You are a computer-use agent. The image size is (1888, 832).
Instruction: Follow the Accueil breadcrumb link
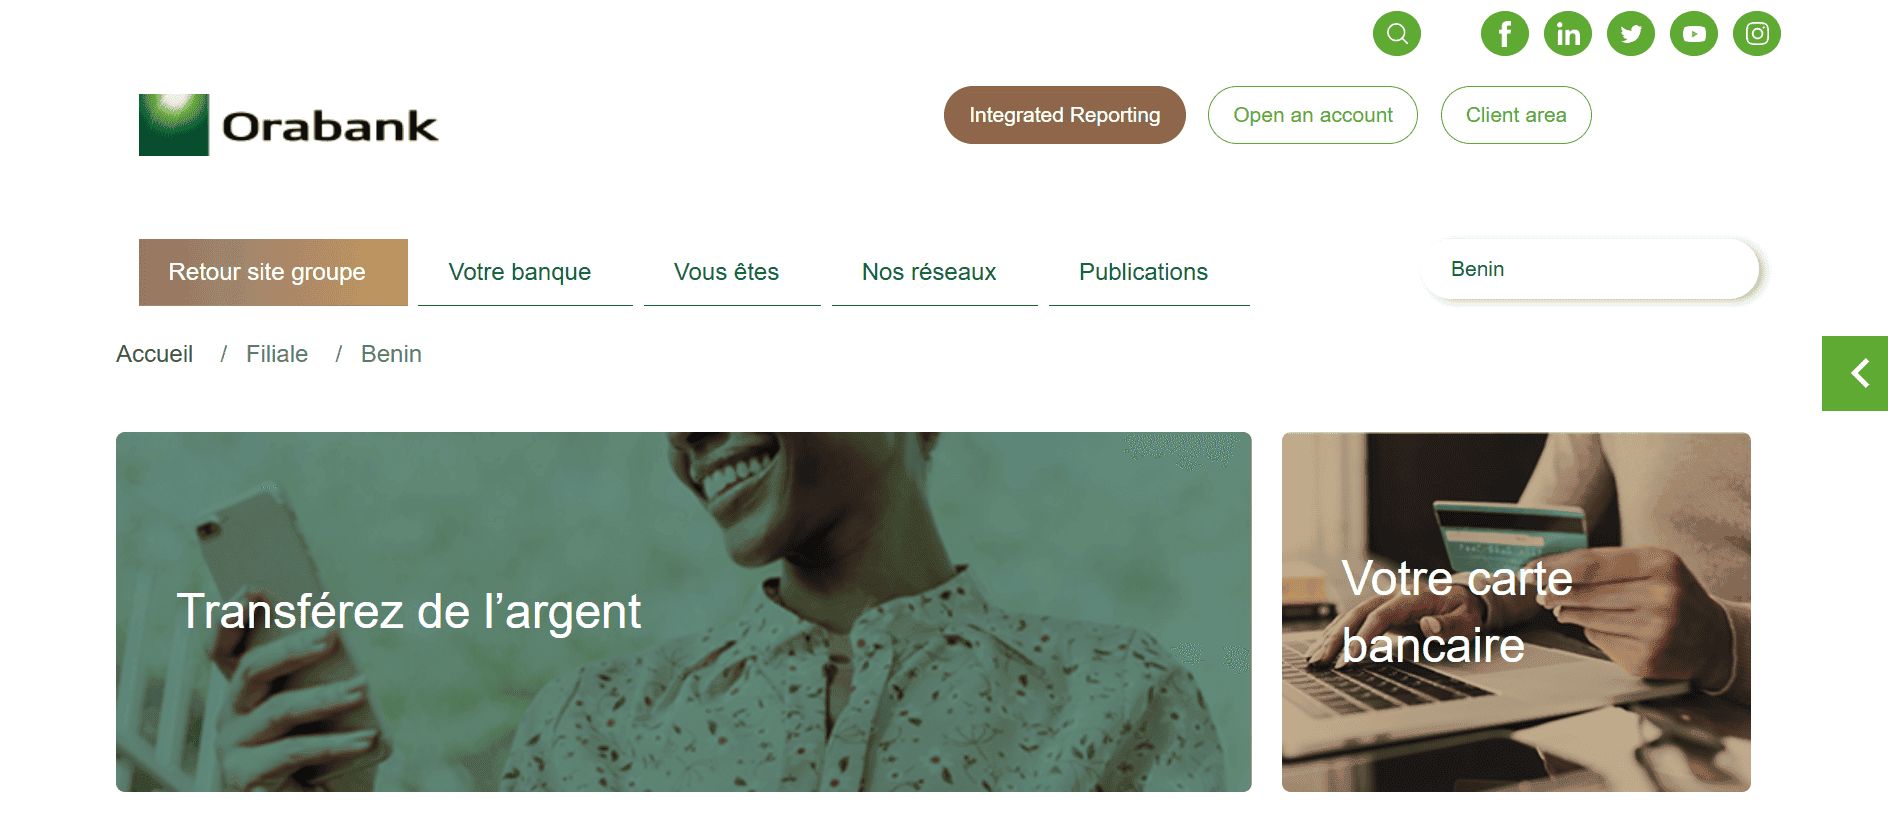click(x=155, y=354)
